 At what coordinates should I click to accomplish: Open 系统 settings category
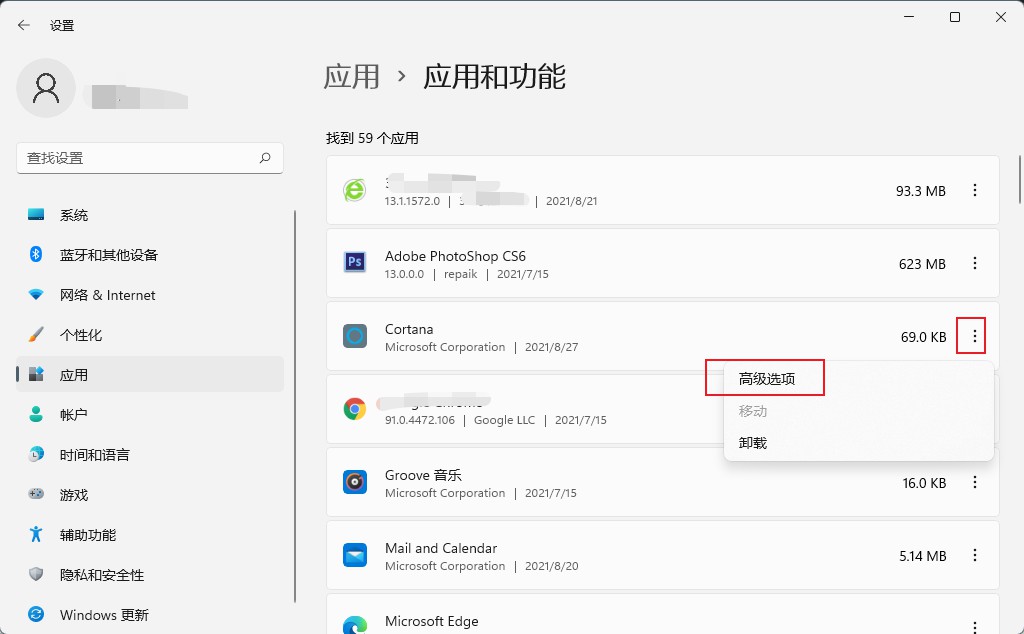point(150,215)
